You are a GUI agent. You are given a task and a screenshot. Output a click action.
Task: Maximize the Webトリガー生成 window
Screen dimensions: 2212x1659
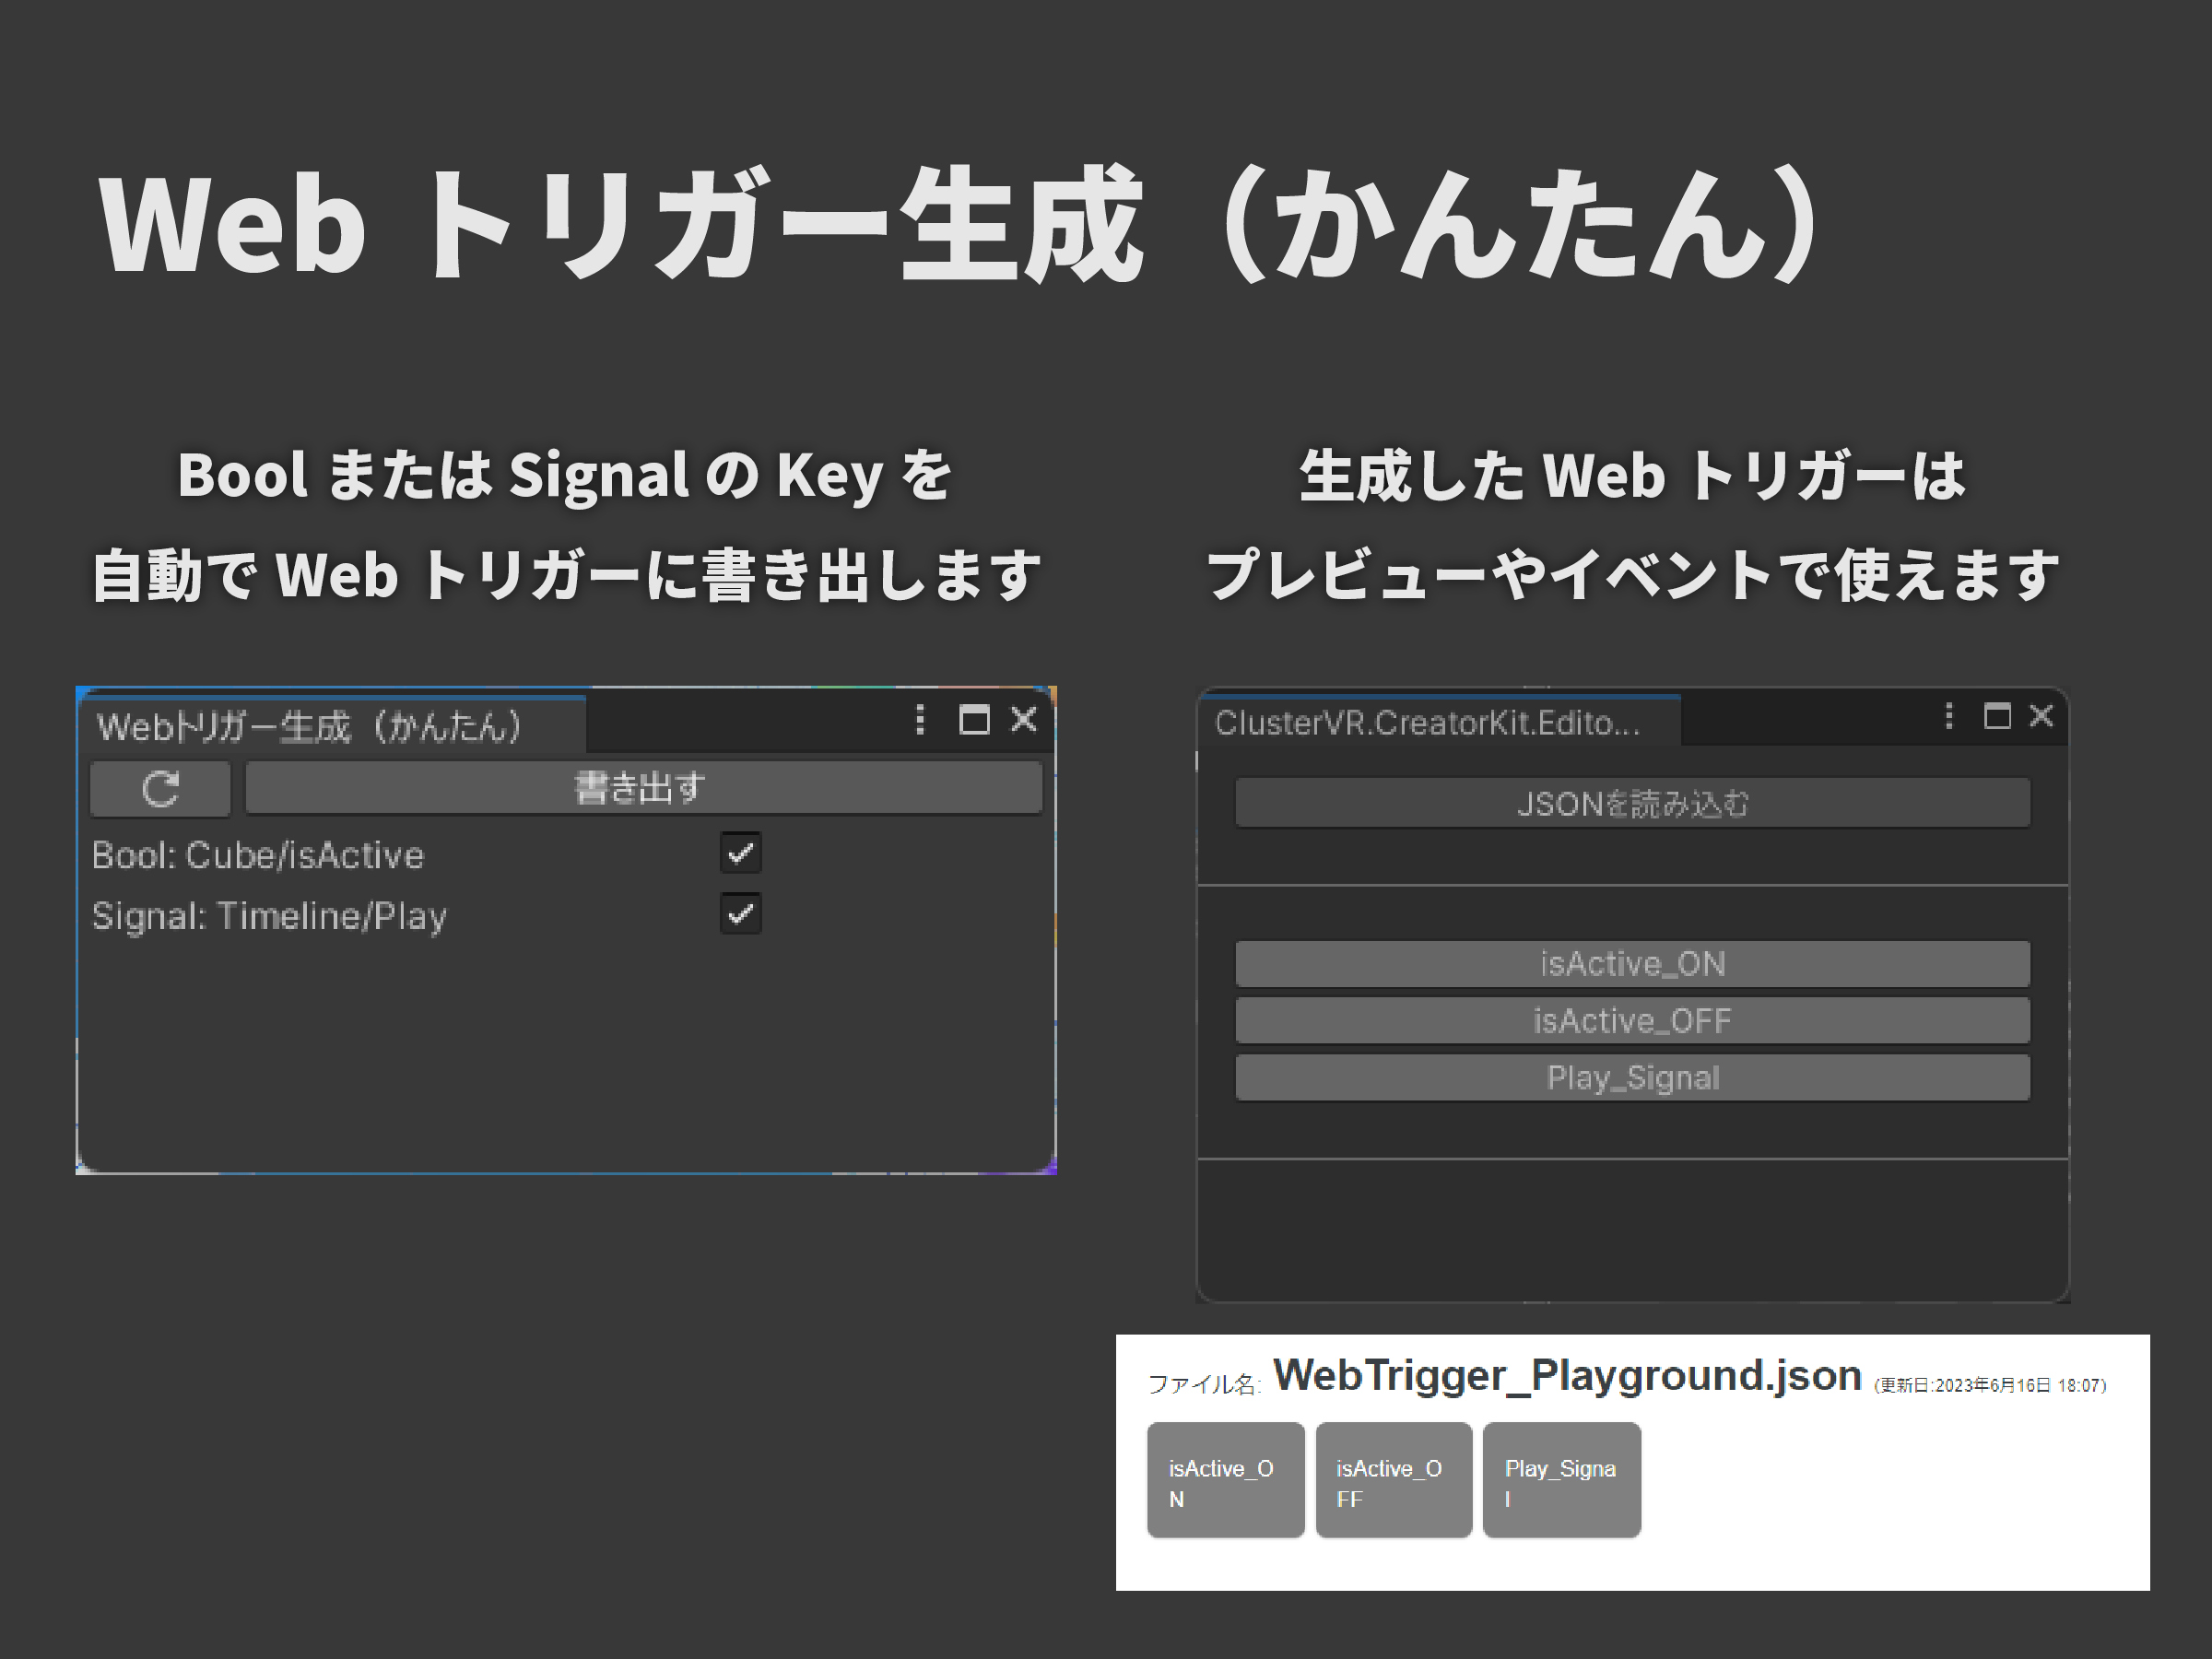tap(974, 720)
